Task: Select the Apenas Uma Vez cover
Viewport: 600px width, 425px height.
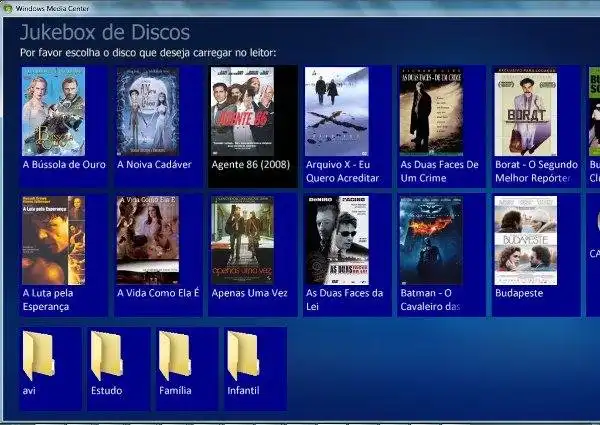Action: 243,240
